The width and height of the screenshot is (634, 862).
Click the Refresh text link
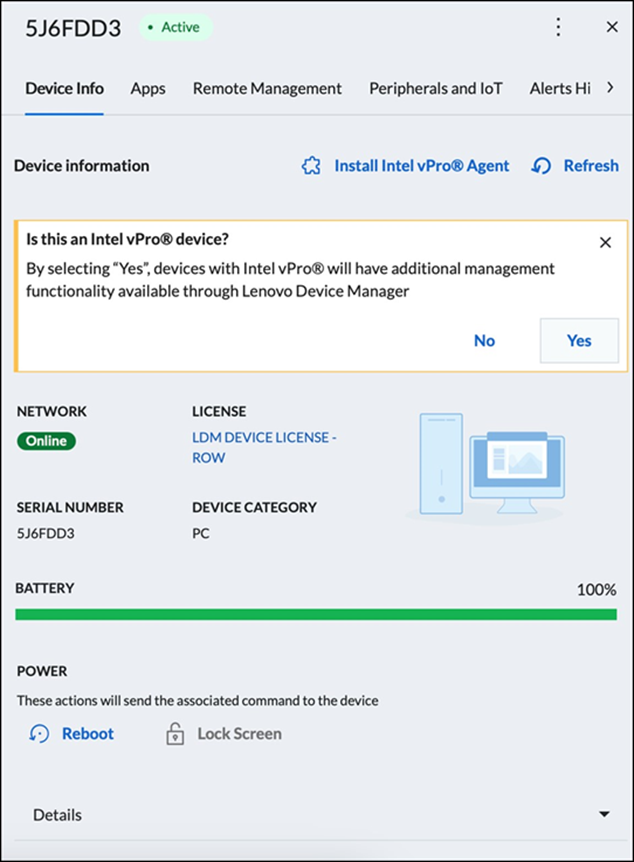pyautogui.click(x=591, y=165)
